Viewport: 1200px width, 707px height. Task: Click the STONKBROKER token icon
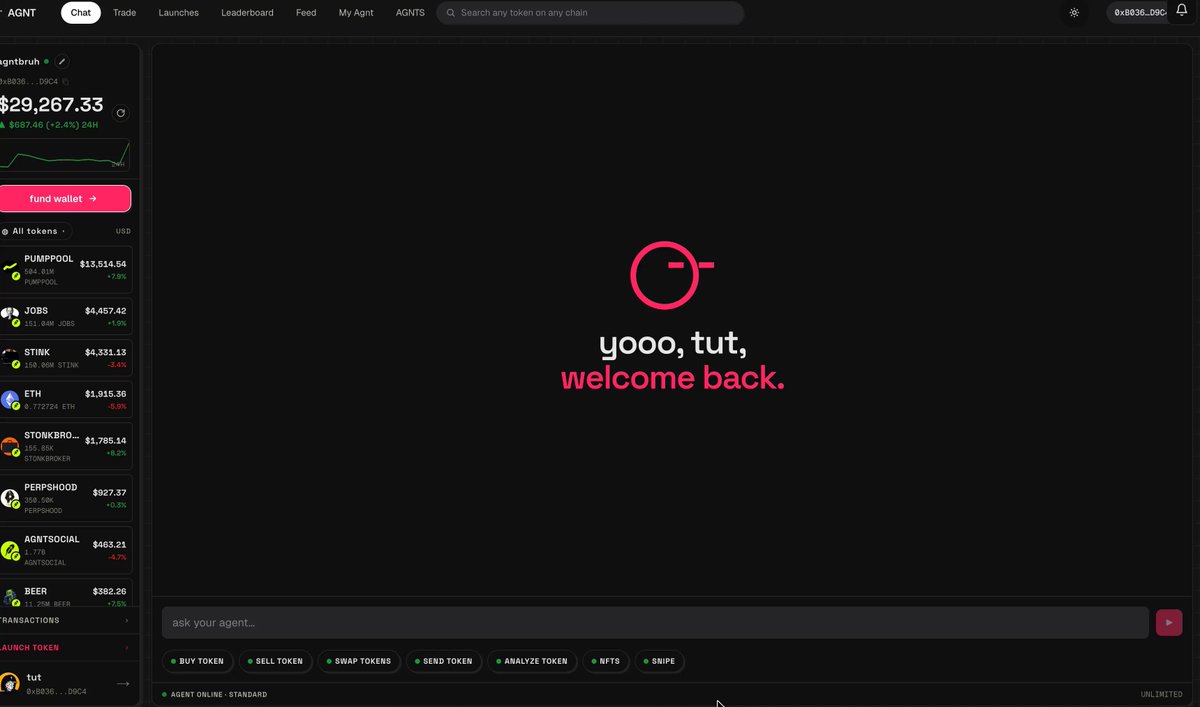(11, 446)
